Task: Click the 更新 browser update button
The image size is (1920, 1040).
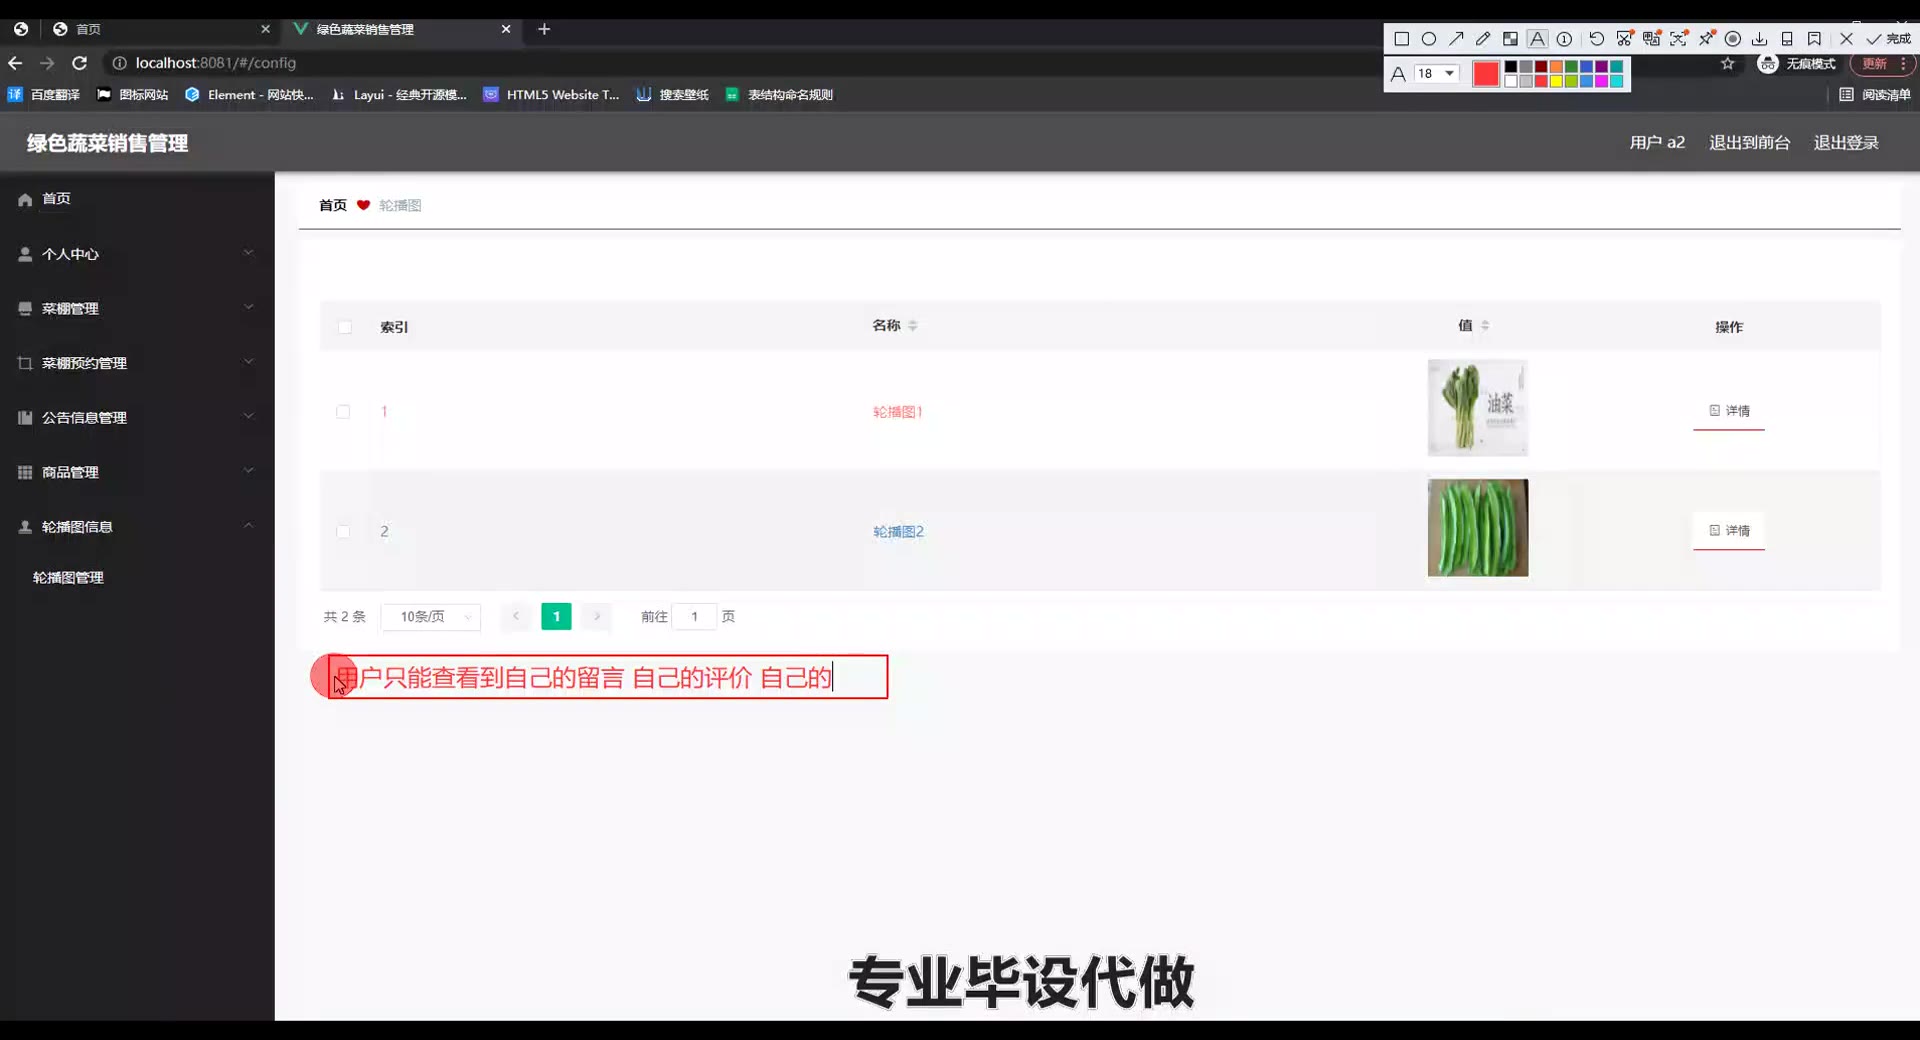Action: tap(1874, 63)
